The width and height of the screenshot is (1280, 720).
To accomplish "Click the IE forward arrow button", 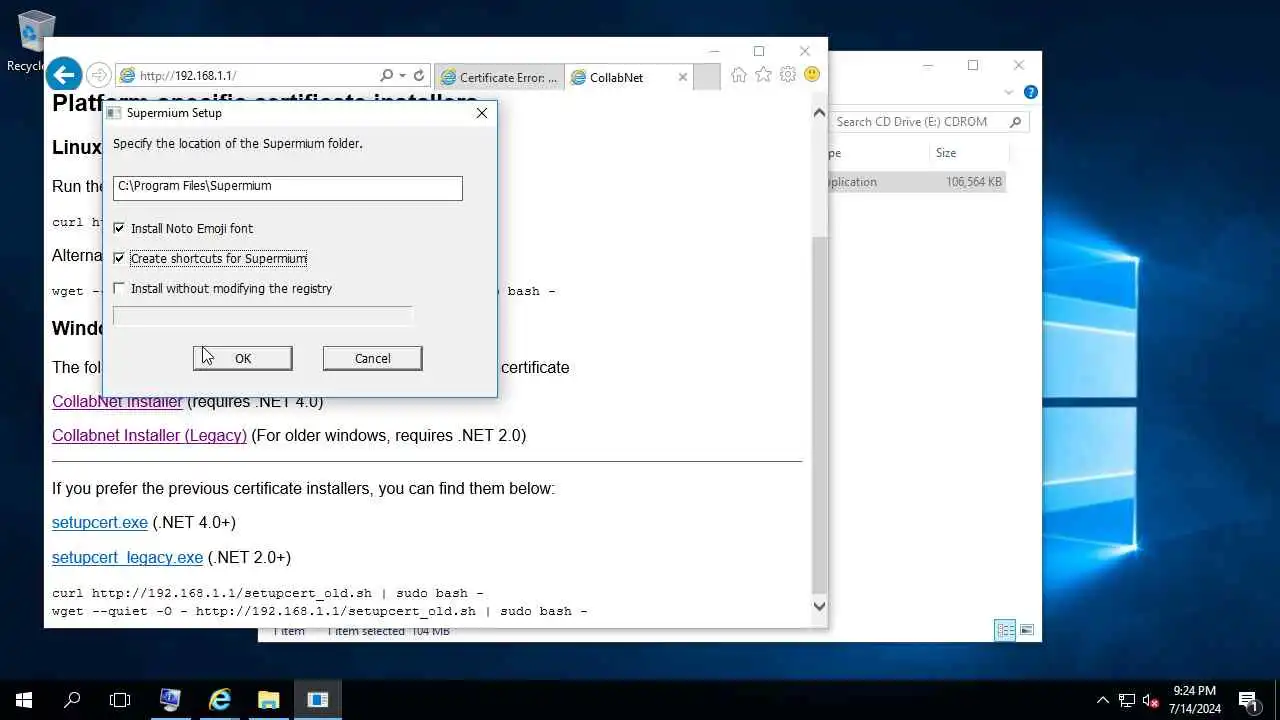I will point(98,75).
